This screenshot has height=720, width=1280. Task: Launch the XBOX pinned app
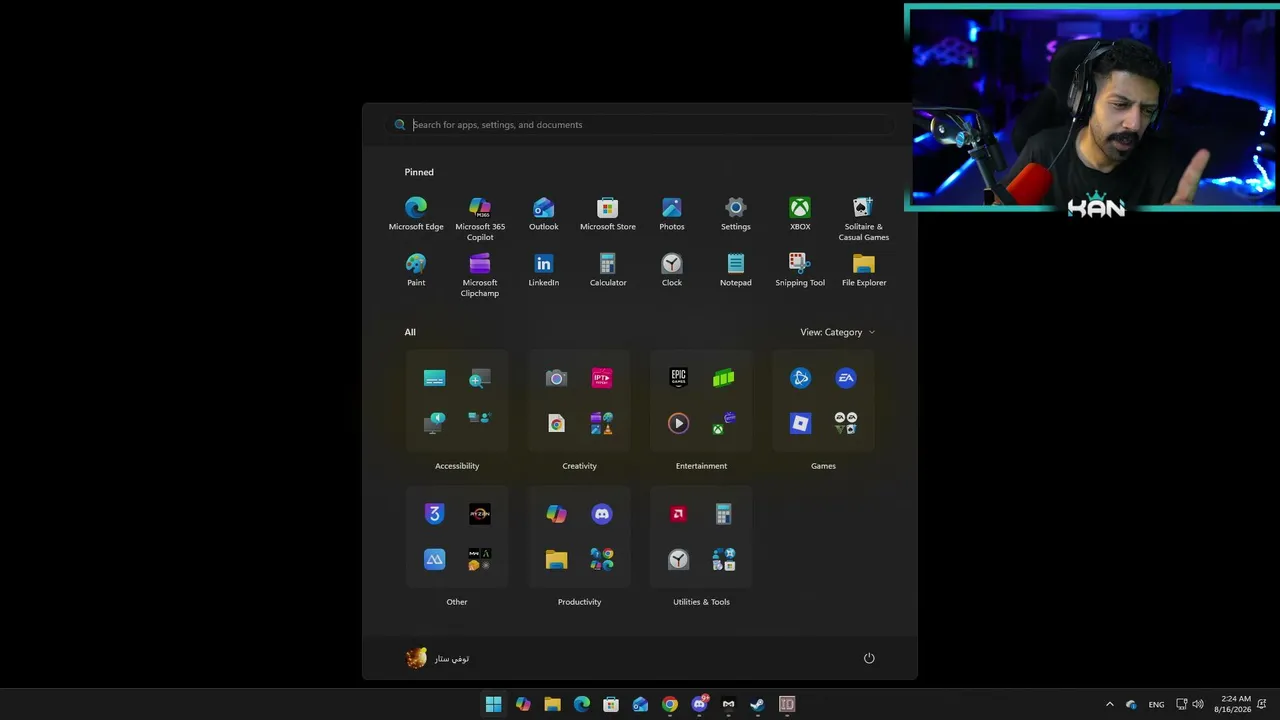[x=800, y=214]
